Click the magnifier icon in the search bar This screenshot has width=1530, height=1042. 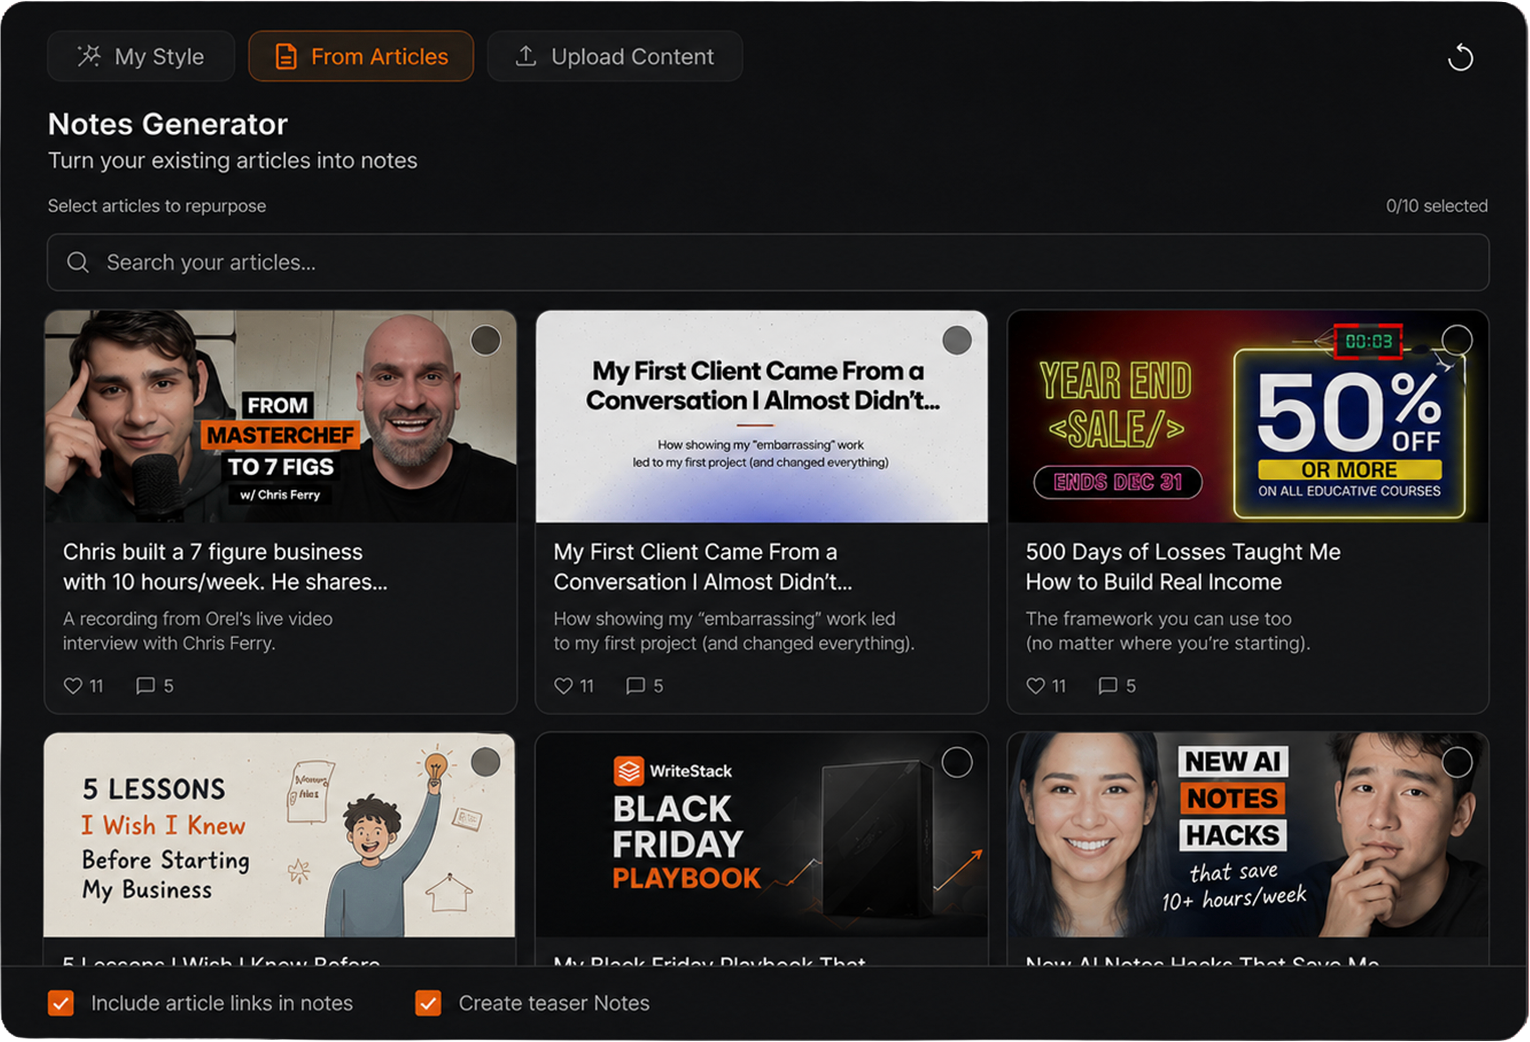pyautogui.click(x=77, y=262)
